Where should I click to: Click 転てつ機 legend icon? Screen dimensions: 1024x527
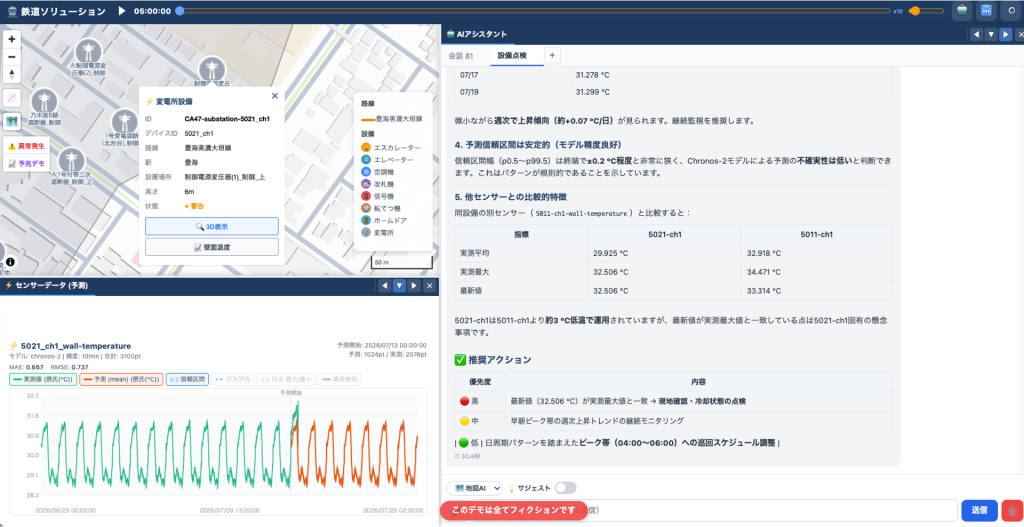[x=366, y=208]
